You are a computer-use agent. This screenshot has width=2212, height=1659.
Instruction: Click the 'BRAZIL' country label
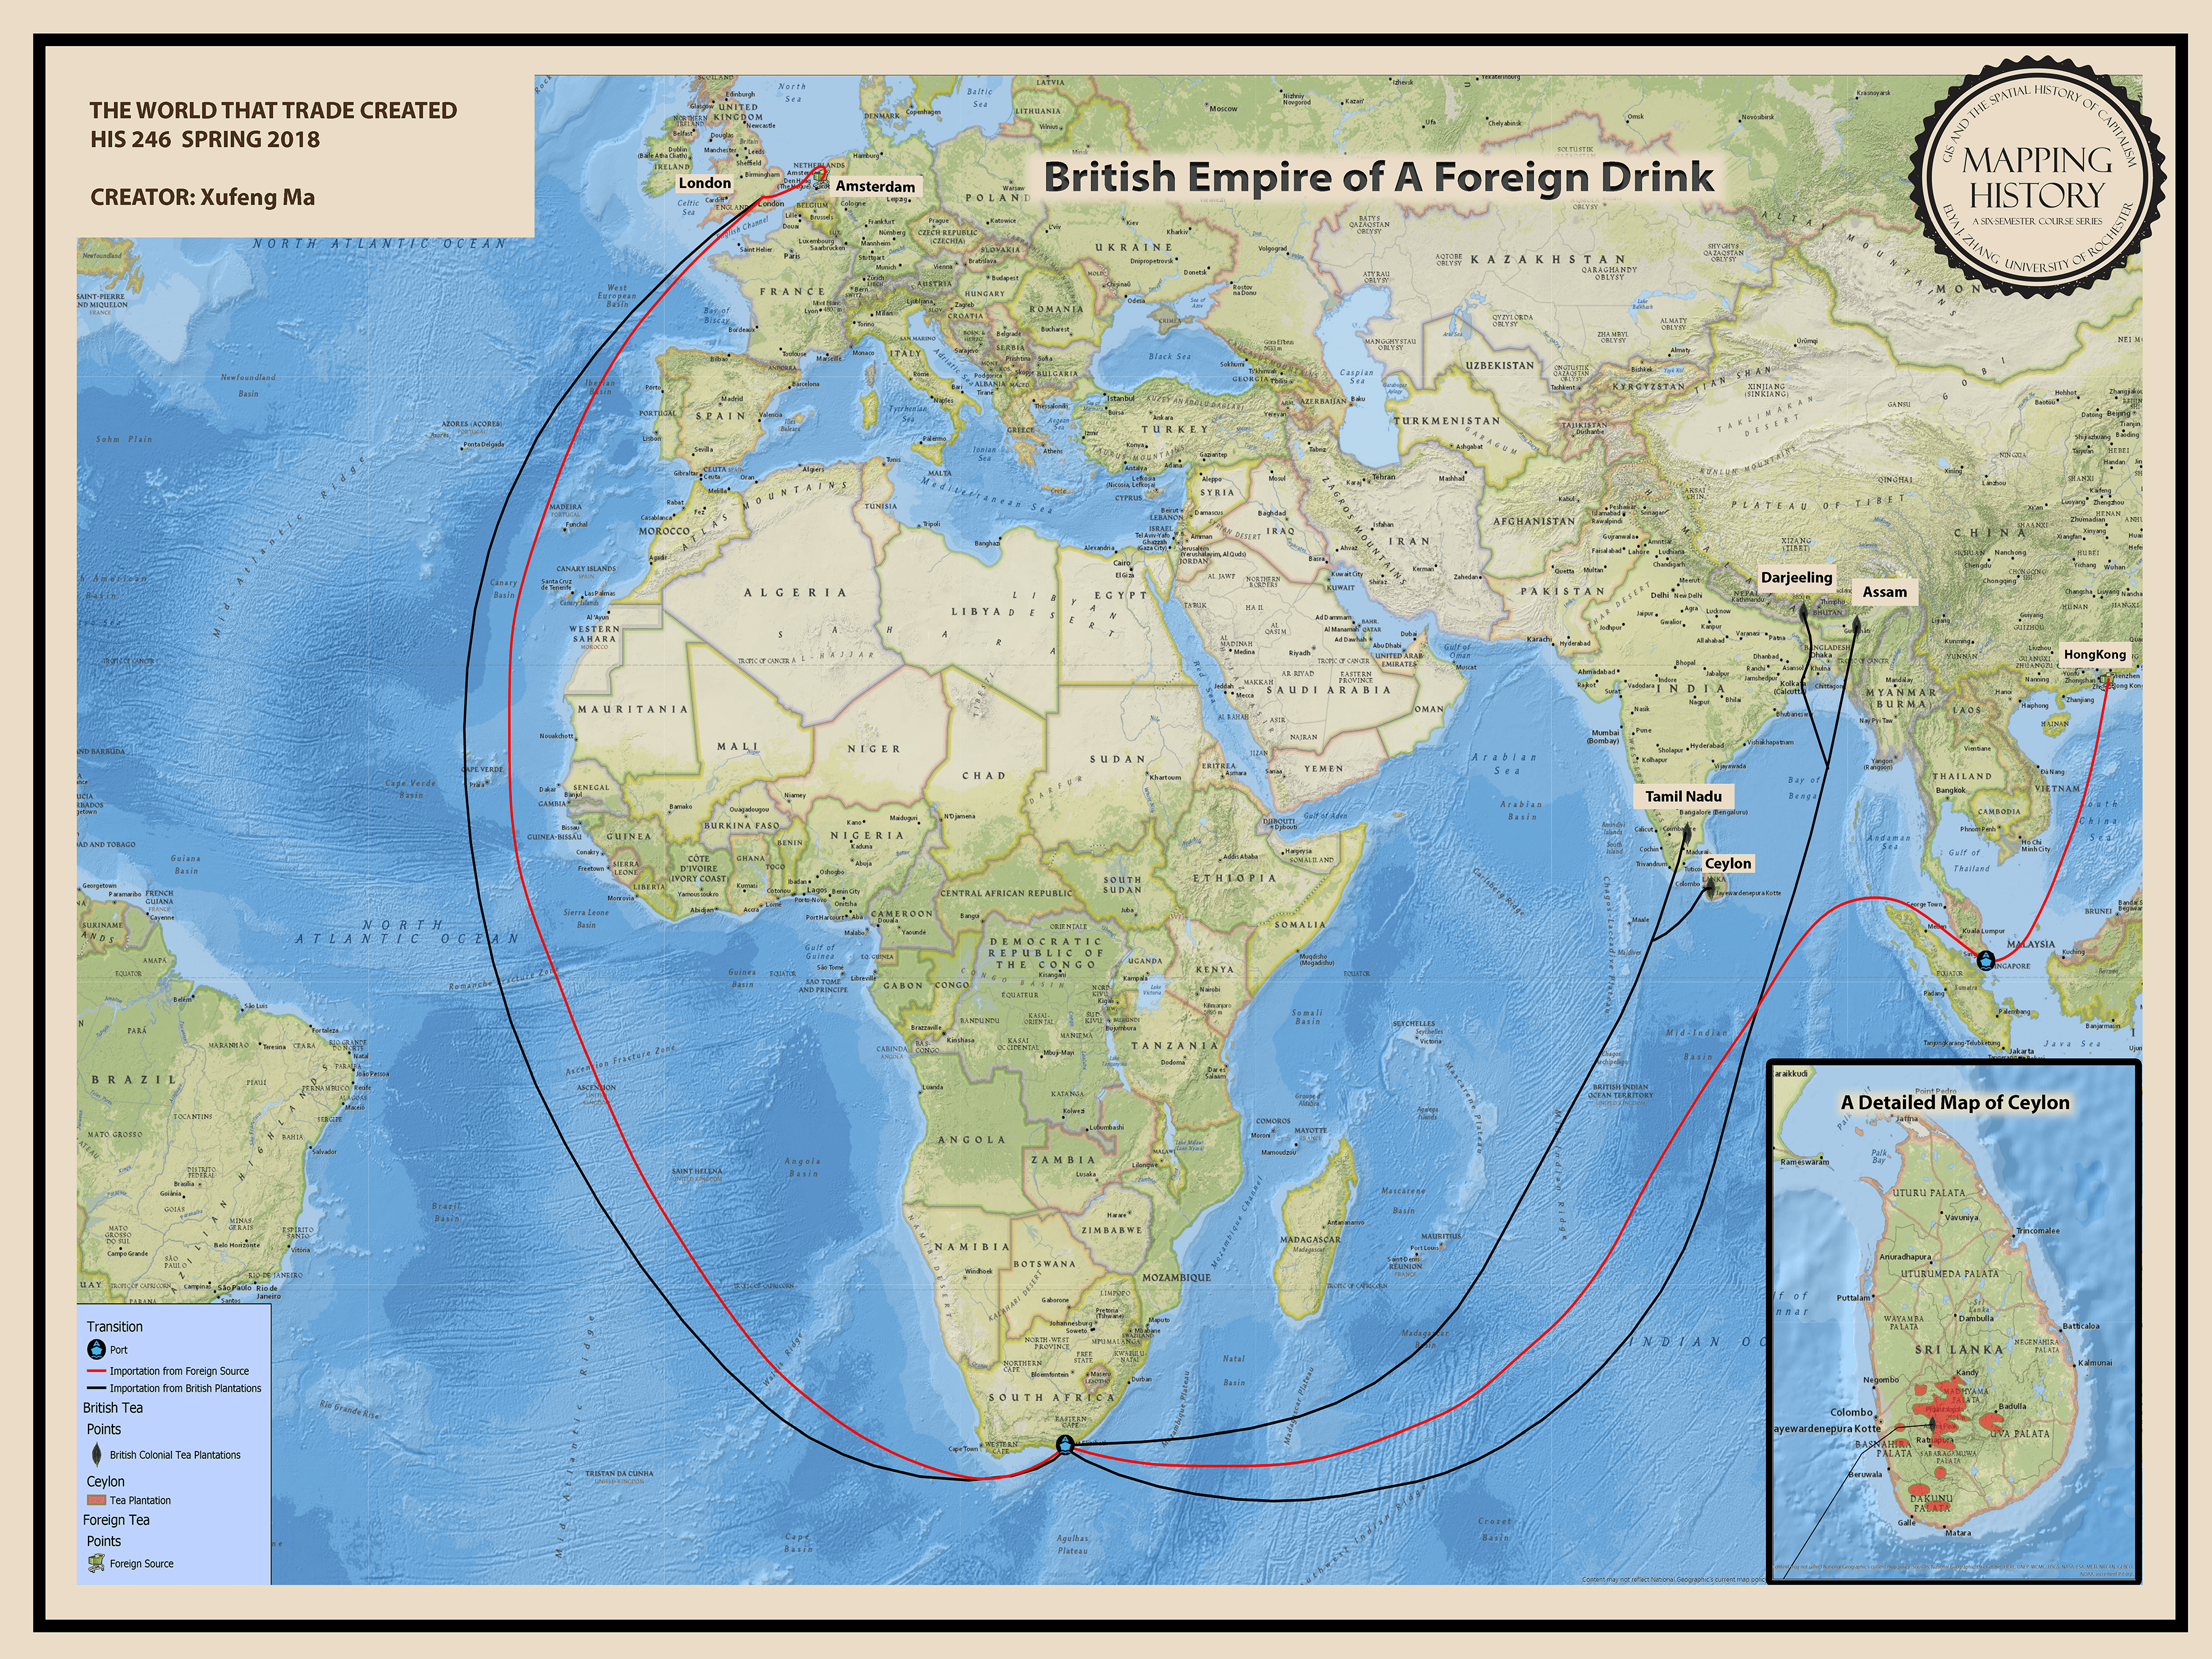[x=134, y=1080]
